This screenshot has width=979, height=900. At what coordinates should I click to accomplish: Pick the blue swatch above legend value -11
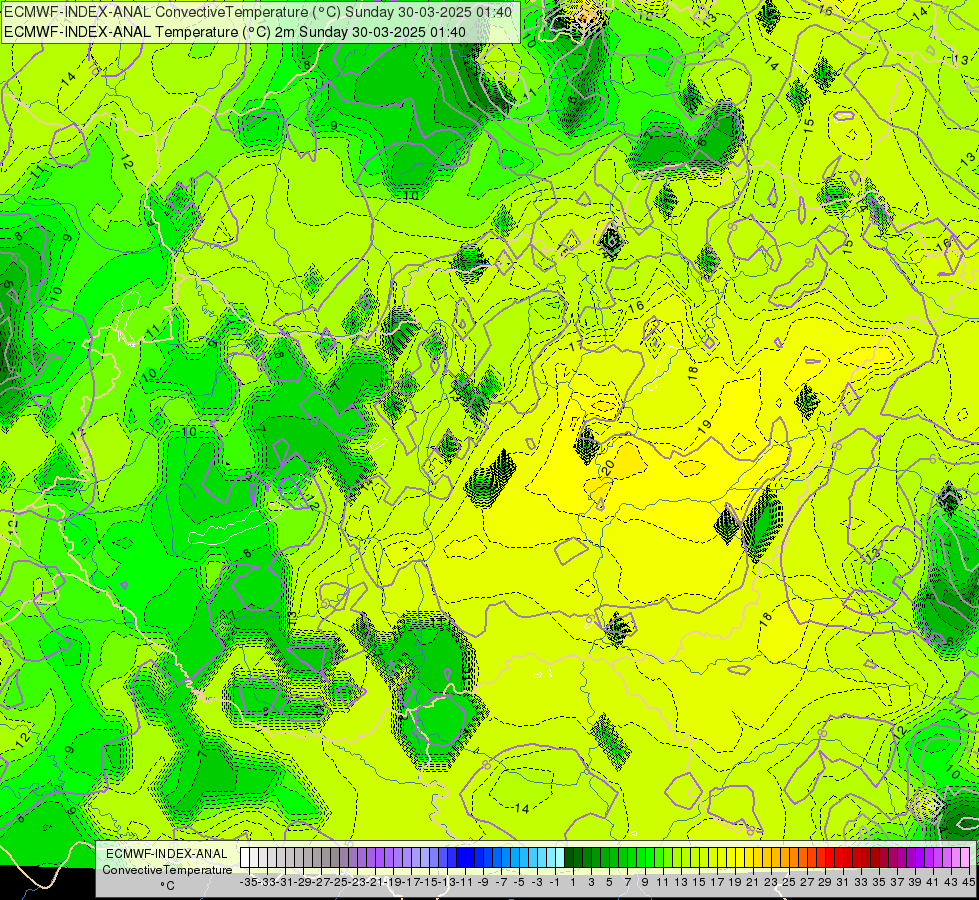point(460,858)
